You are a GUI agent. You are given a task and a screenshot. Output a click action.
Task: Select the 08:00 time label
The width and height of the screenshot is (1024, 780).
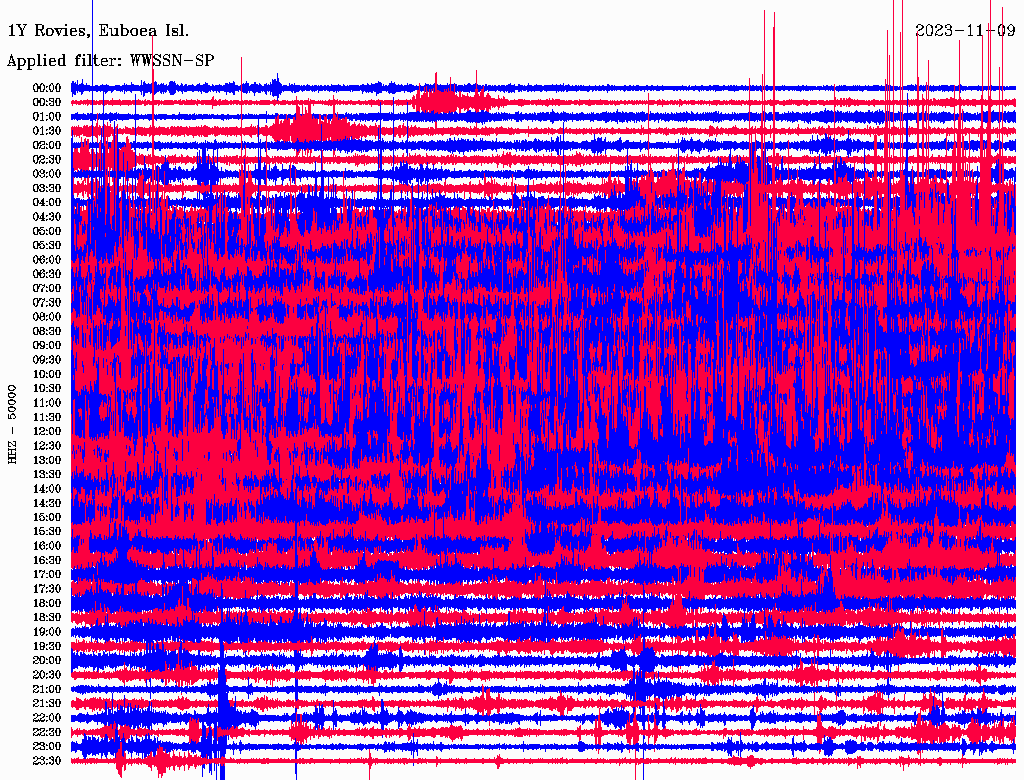coord(47,317)
